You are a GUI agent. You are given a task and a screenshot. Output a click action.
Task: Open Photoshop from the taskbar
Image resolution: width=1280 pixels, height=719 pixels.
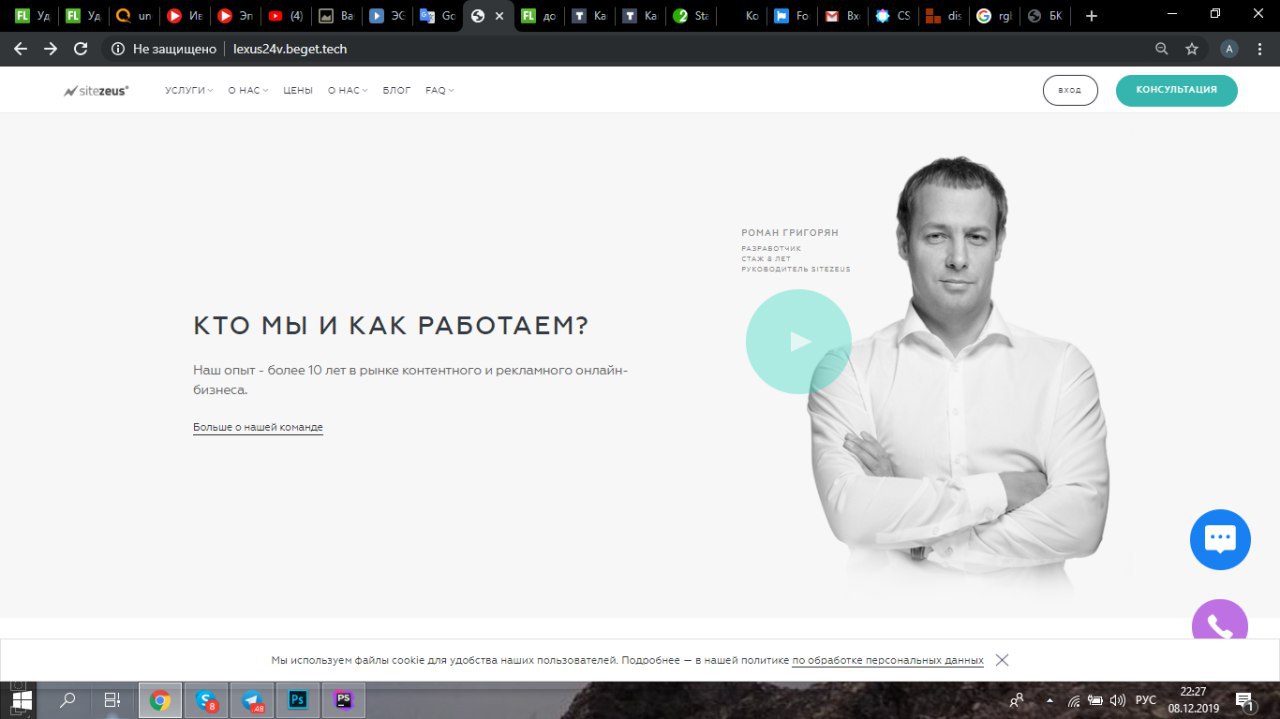point(298,700)
